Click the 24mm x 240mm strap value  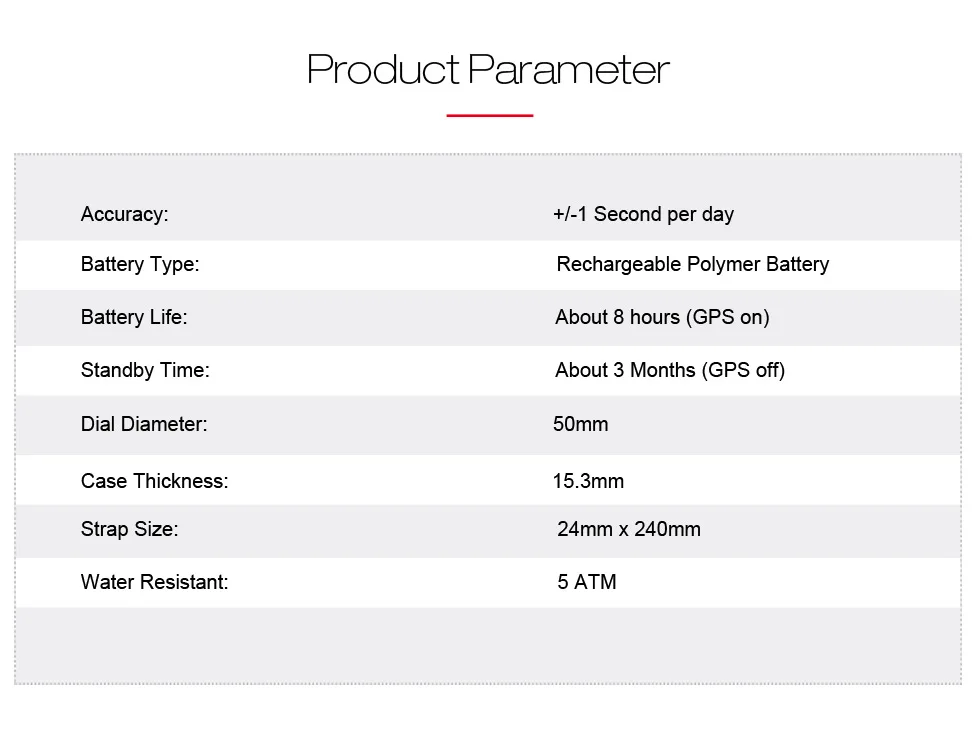(629, 529)
